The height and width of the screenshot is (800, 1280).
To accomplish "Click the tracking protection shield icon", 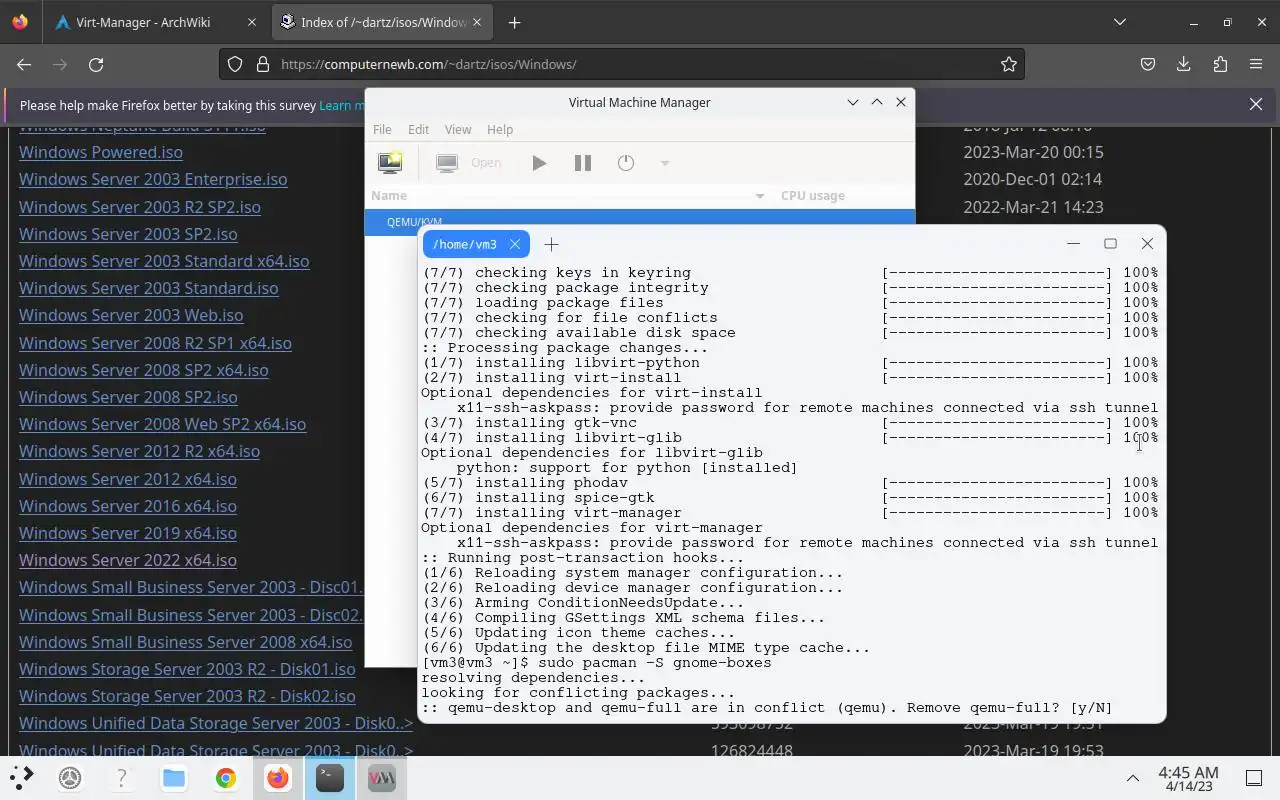I will [235, 64].
